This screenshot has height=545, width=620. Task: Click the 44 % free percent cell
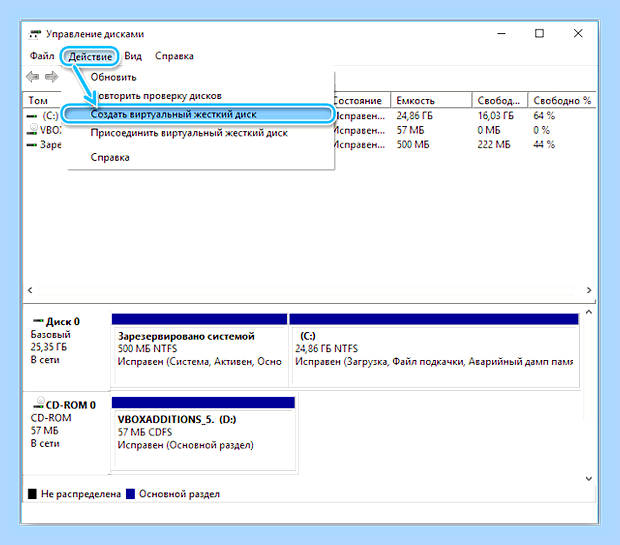(544, 144)
